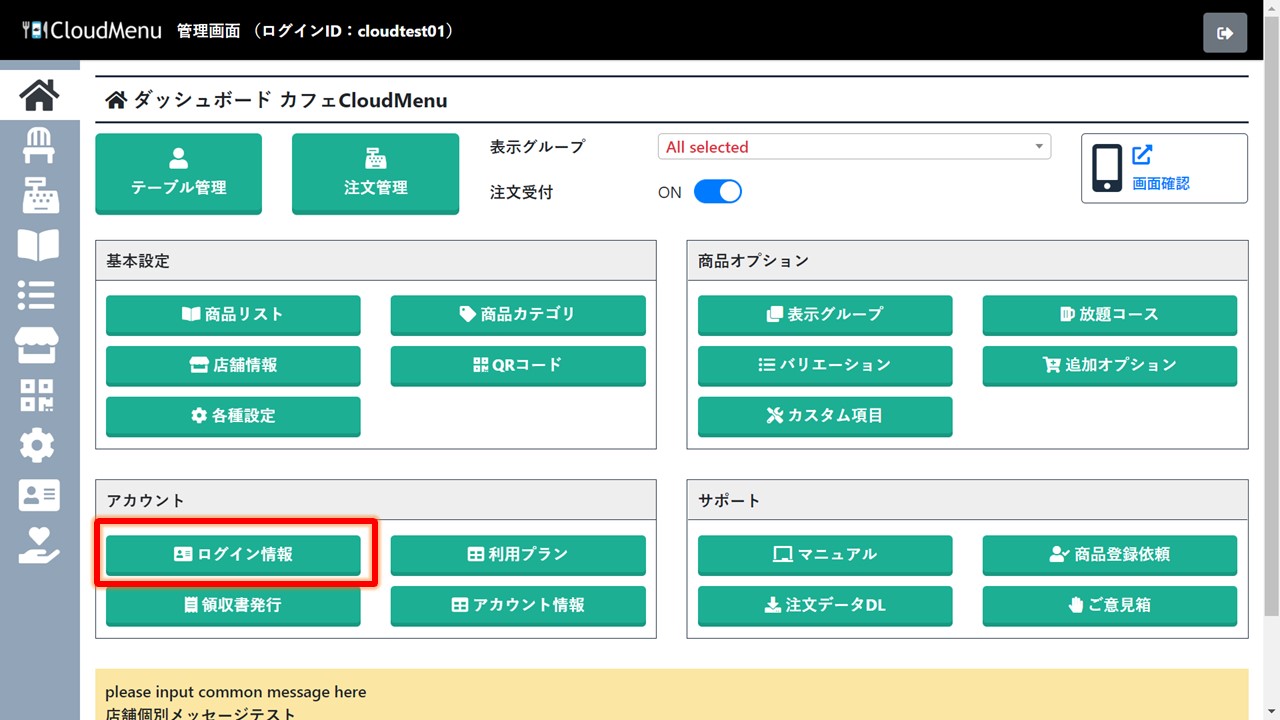Open テーブル管理
The image size is (1280, 720).
[179, 174]
